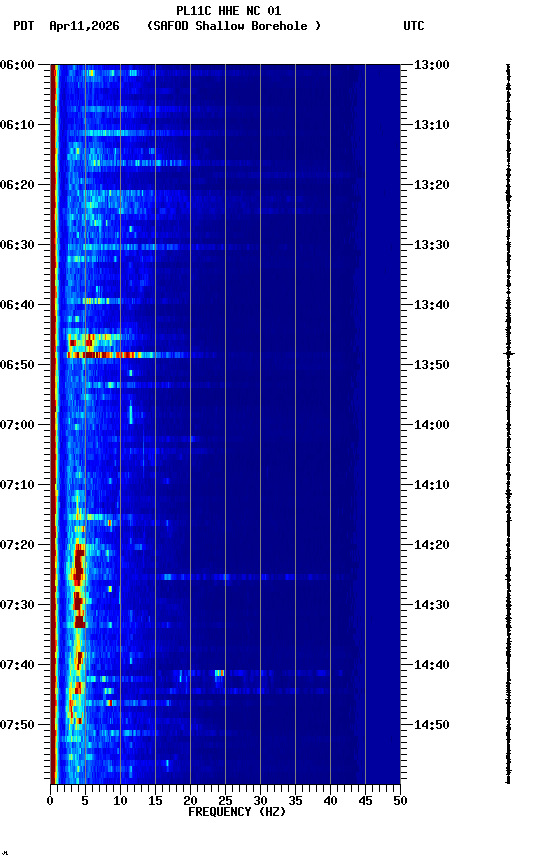Image resolution: width=552 pixels, height=864 pixels.
Task: Click the '14:00' UTC time label
Action: (432, 425)
